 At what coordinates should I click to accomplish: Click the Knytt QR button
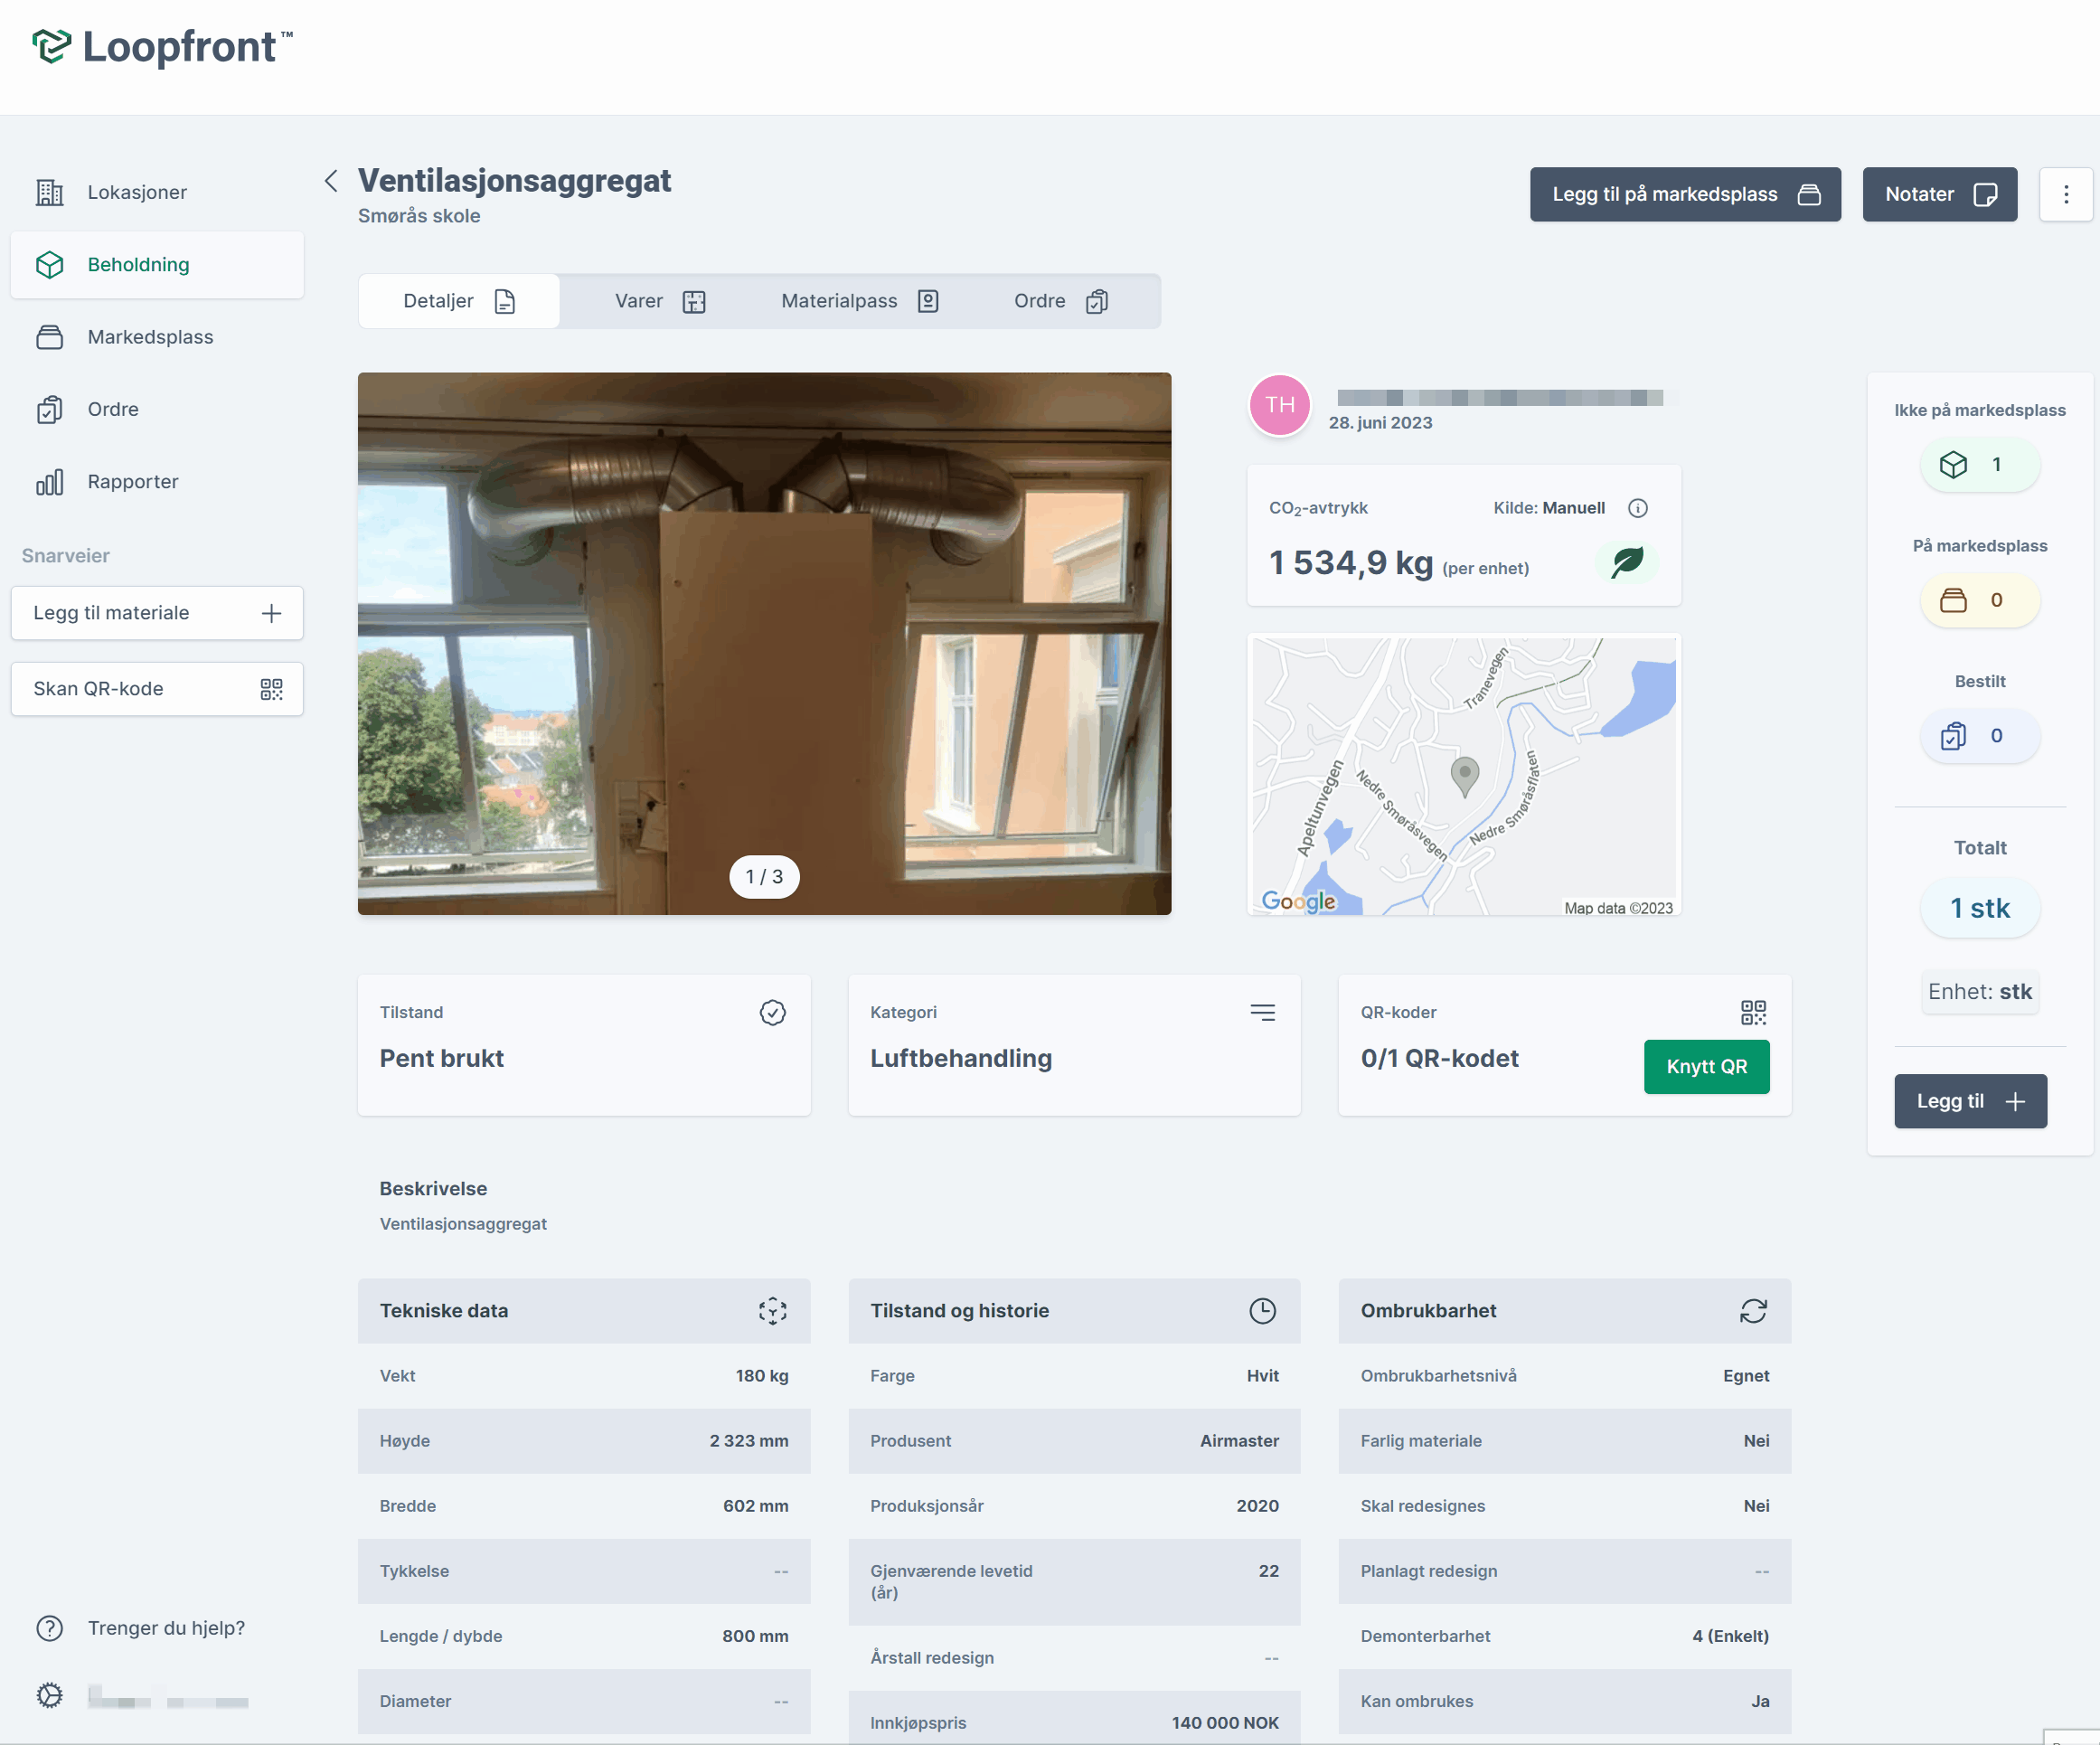pos(1706,1067)
